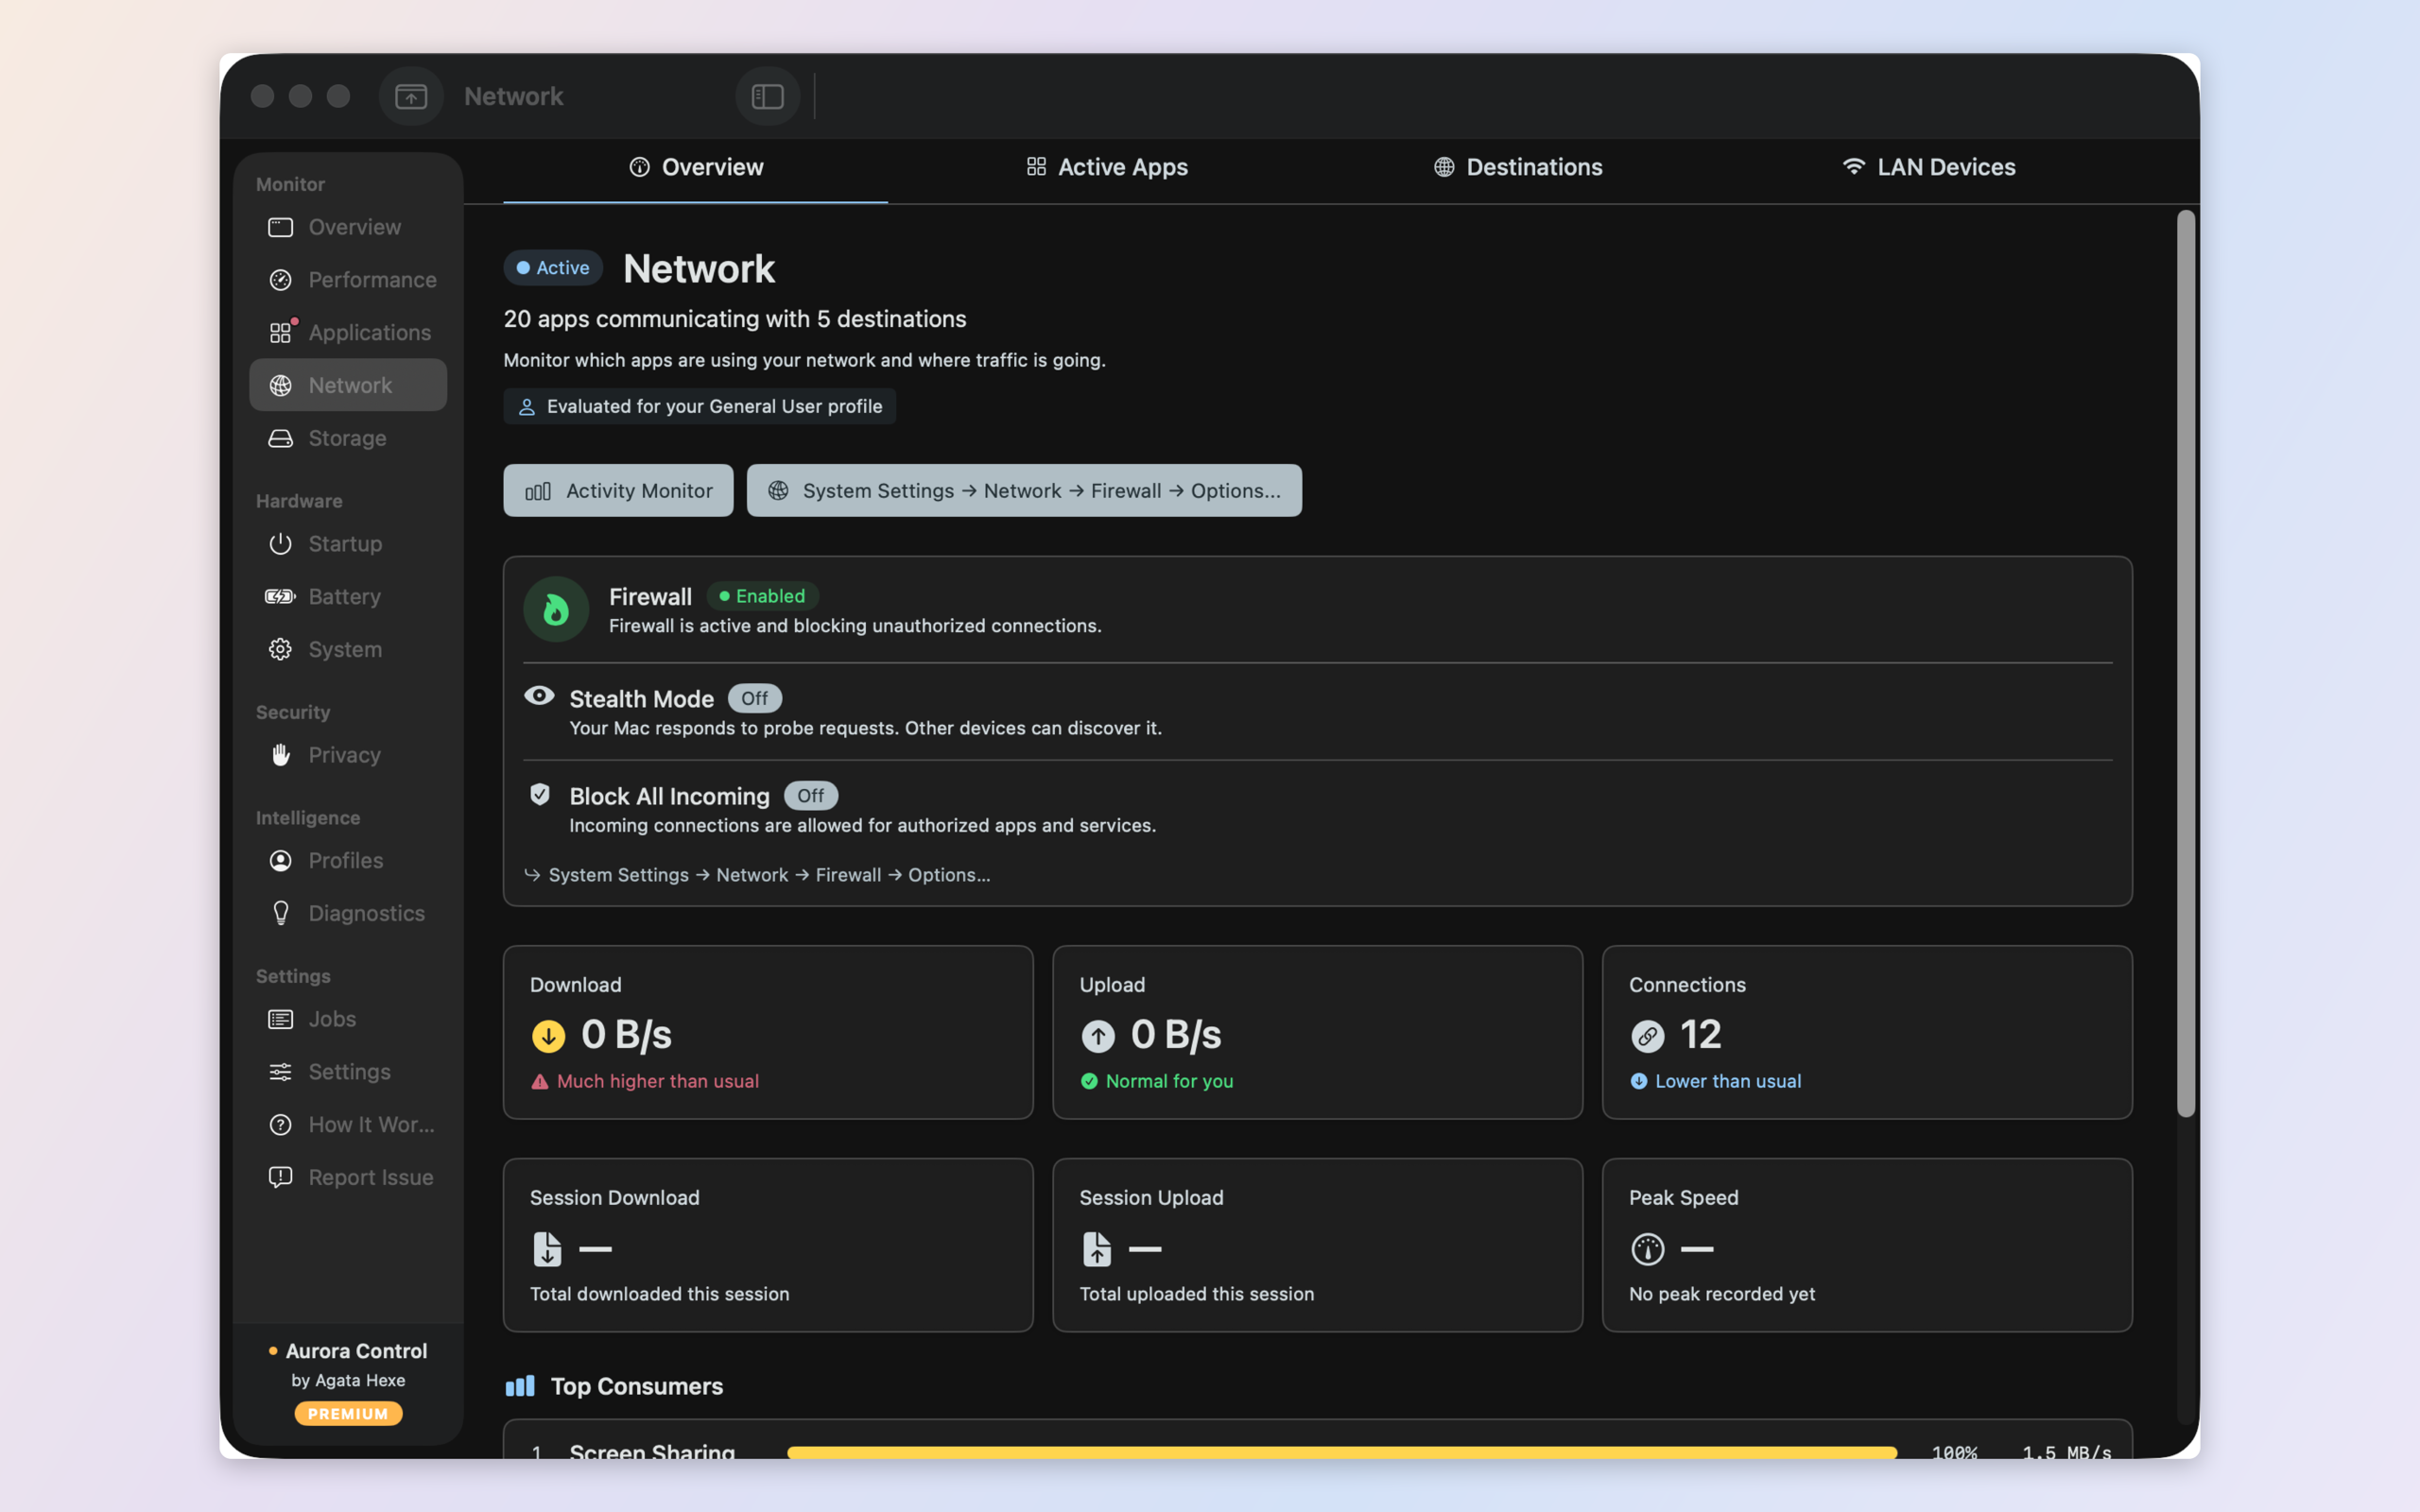
Task: Click the Connections link icon
Action: tap(1648, 1036)
